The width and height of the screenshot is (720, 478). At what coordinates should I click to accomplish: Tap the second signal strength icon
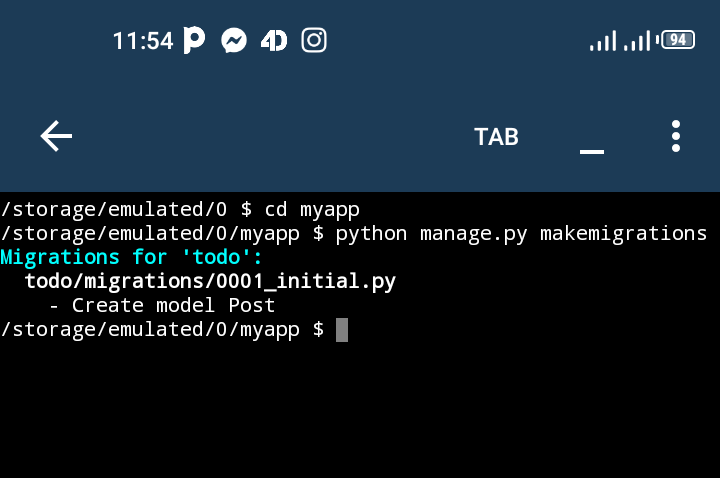(x=637, y=40)
